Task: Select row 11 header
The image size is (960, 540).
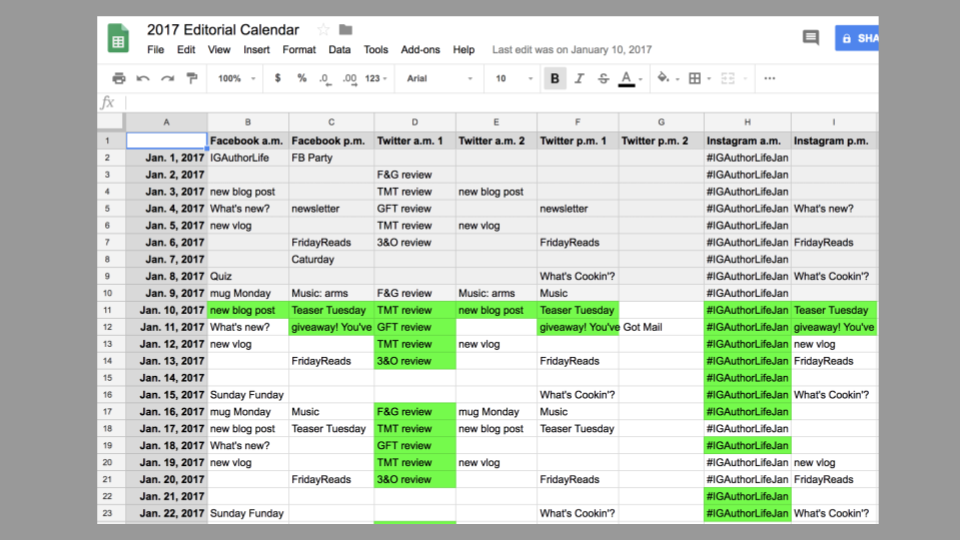Action: [108, 310]
